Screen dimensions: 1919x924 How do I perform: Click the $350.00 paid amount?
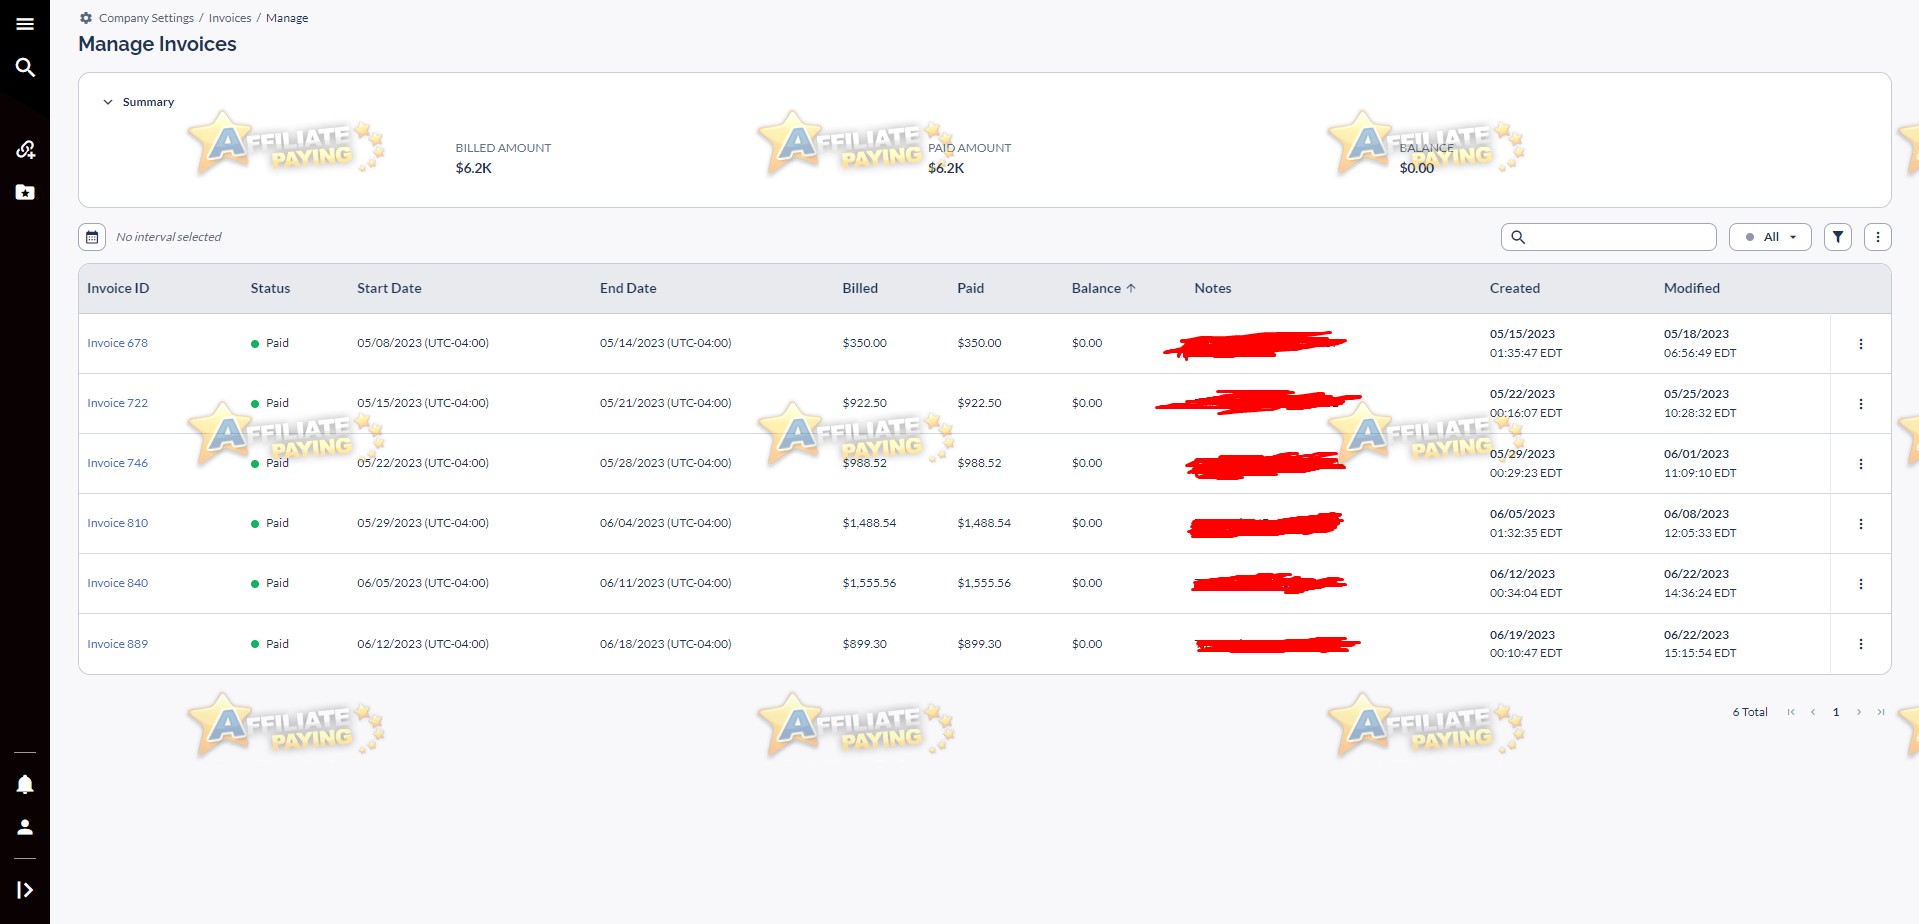coord(979,343)
